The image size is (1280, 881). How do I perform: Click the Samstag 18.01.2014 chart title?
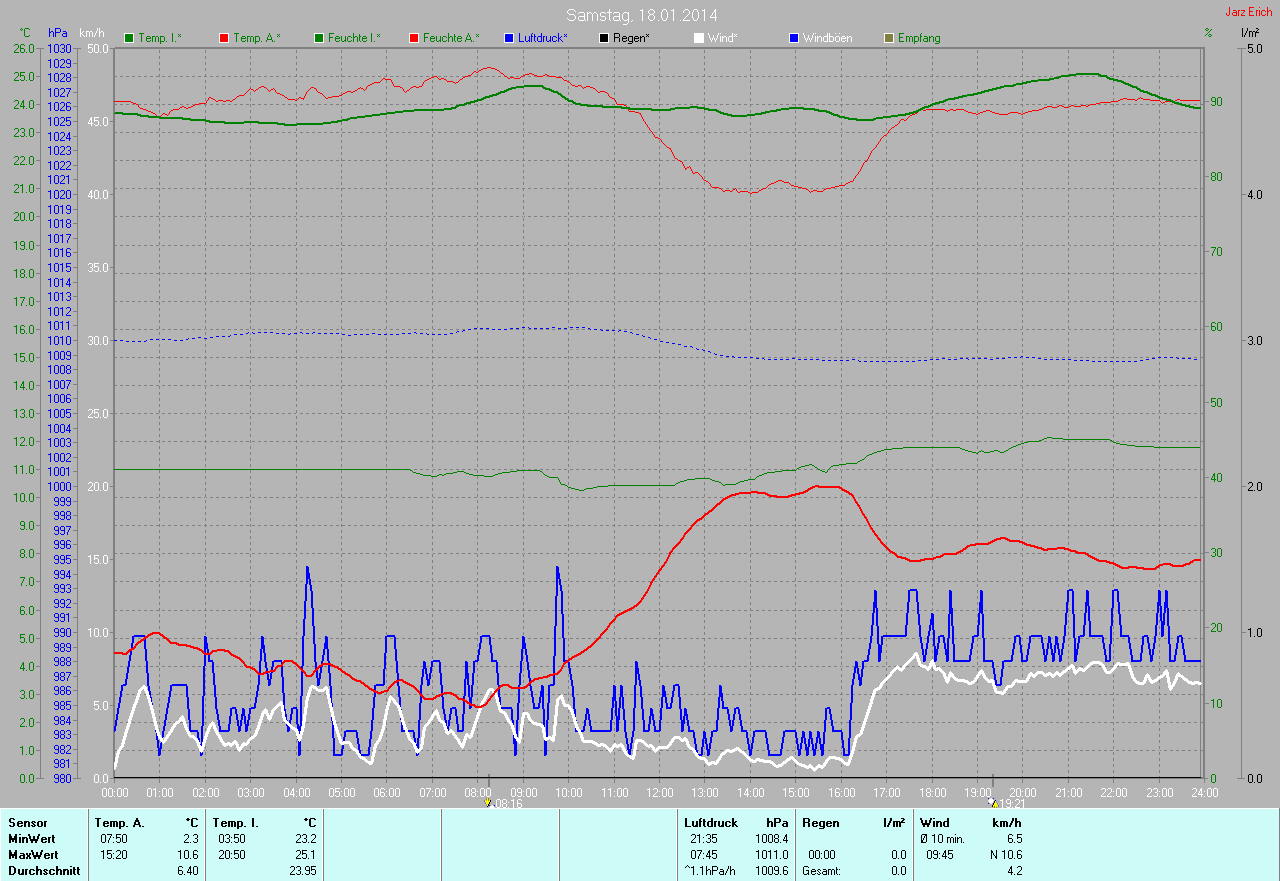pyautogui.click(x=641, y=15)
